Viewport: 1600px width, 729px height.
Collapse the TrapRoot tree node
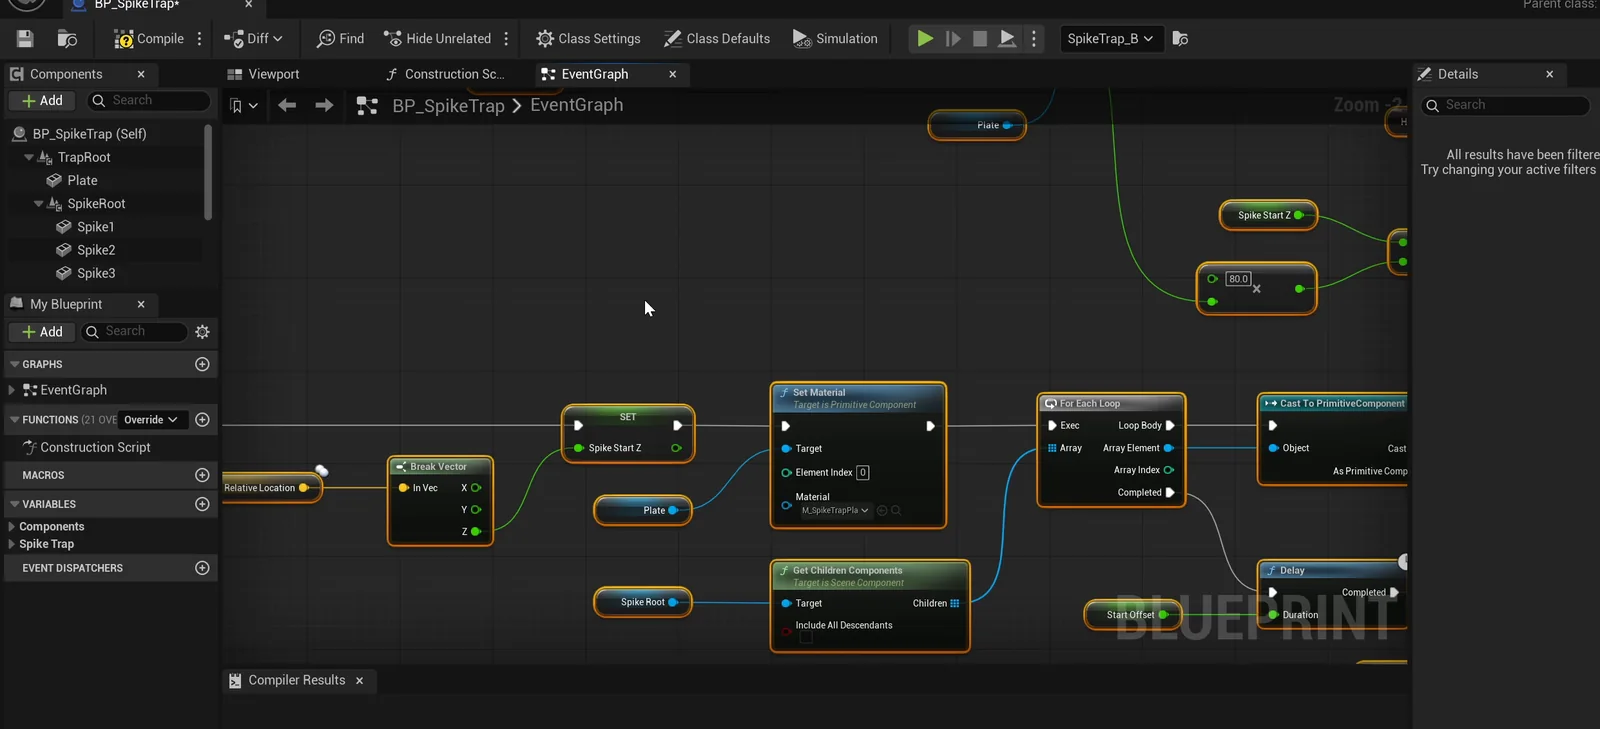click(29, 158)
